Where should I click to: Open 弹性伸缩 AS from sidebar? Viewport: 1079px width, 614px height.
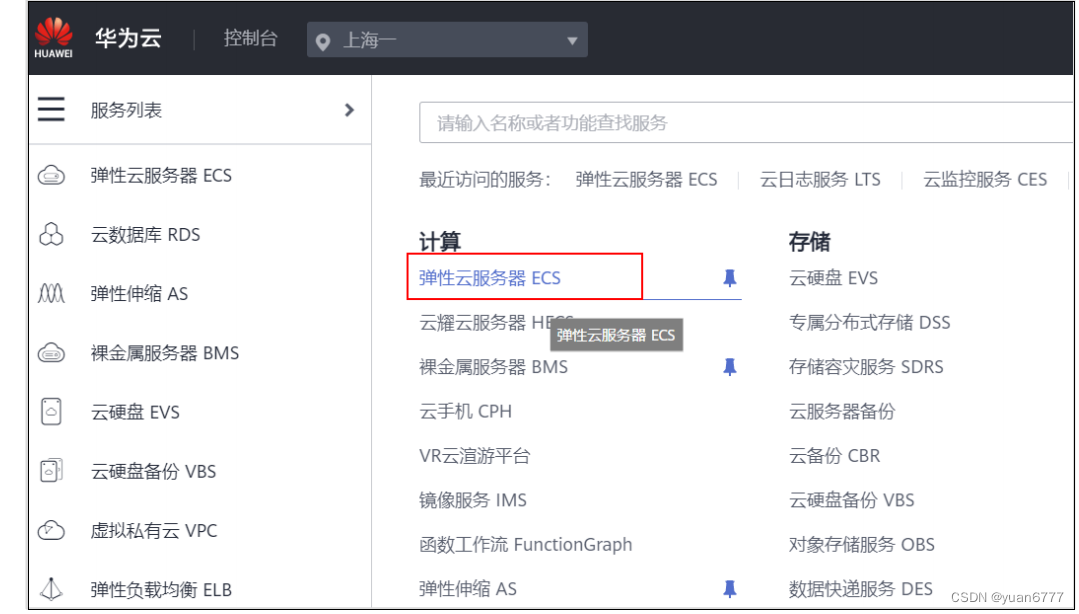coord(139,294)
